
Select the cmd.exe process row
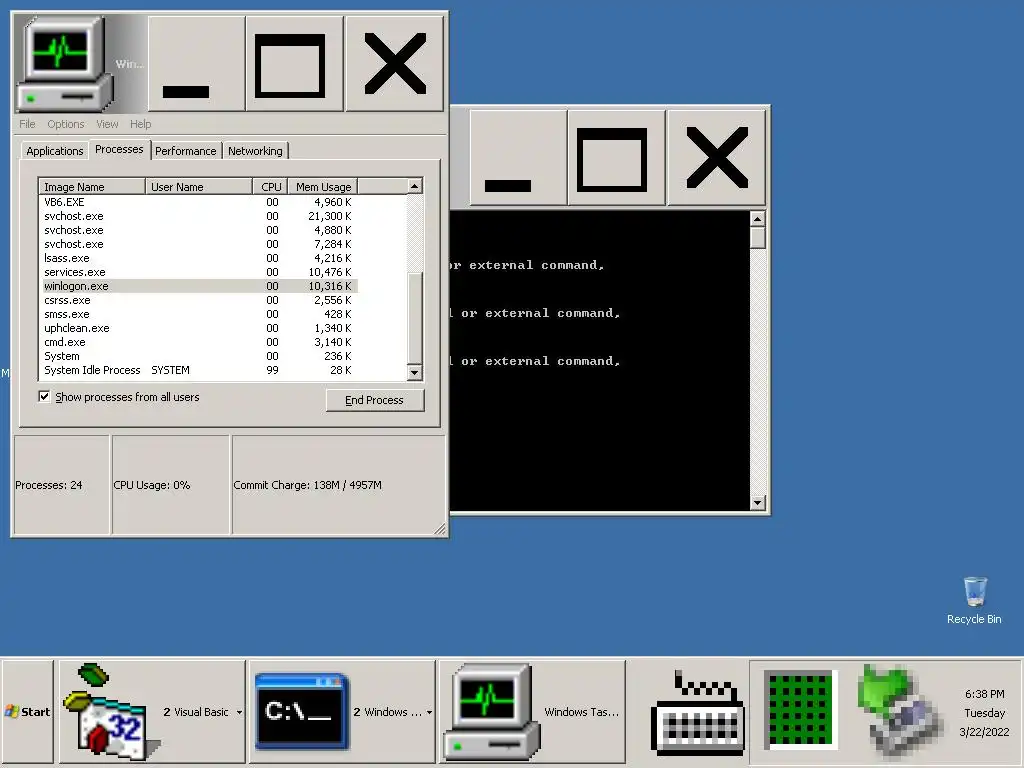point(199,342)
